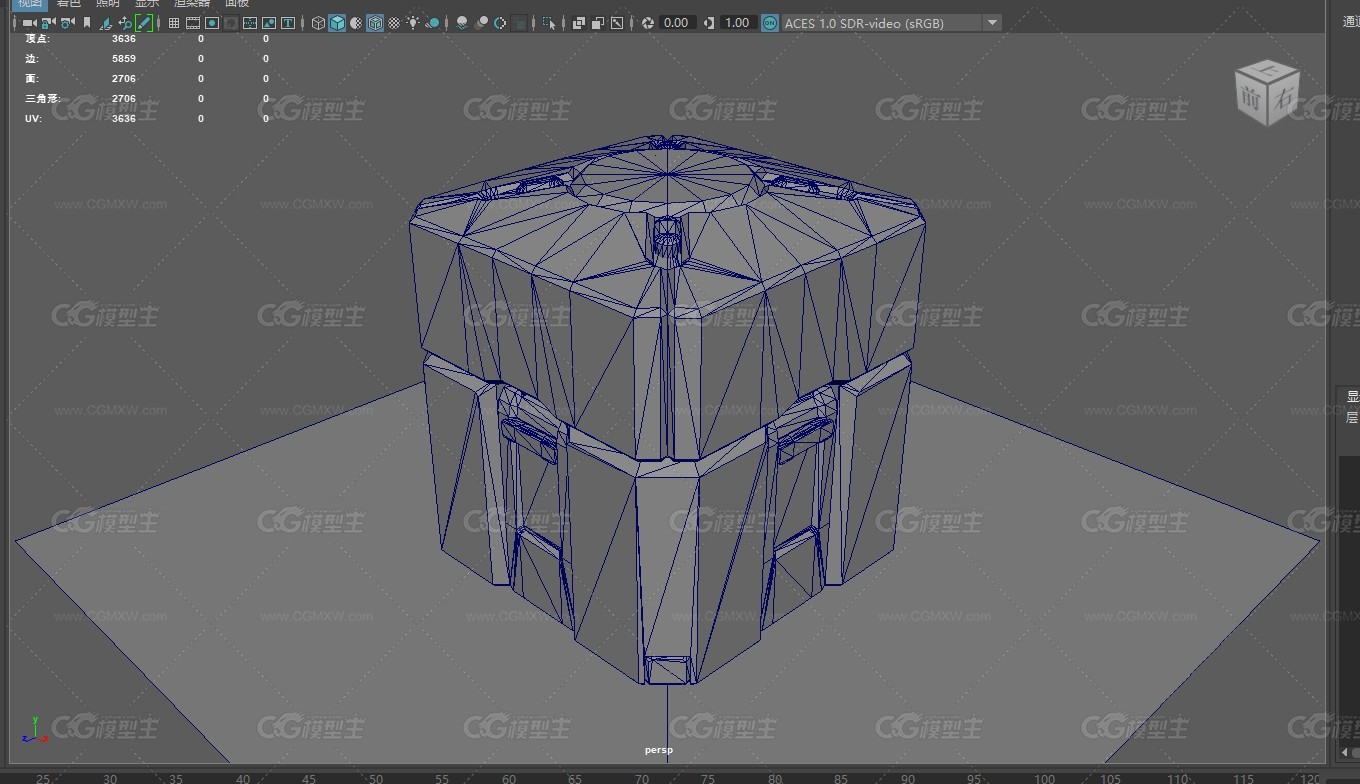Viewport: 1360px width, 784px height.
Task: Click the Select Camera icon
Action: coord(29,23)
